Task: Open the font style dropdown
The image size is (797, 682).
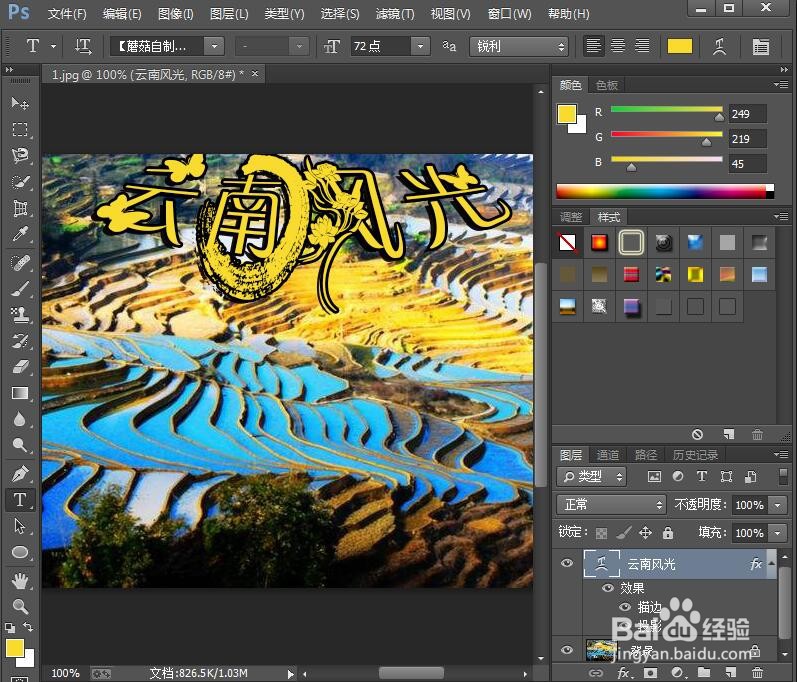Action: [299, 46]
